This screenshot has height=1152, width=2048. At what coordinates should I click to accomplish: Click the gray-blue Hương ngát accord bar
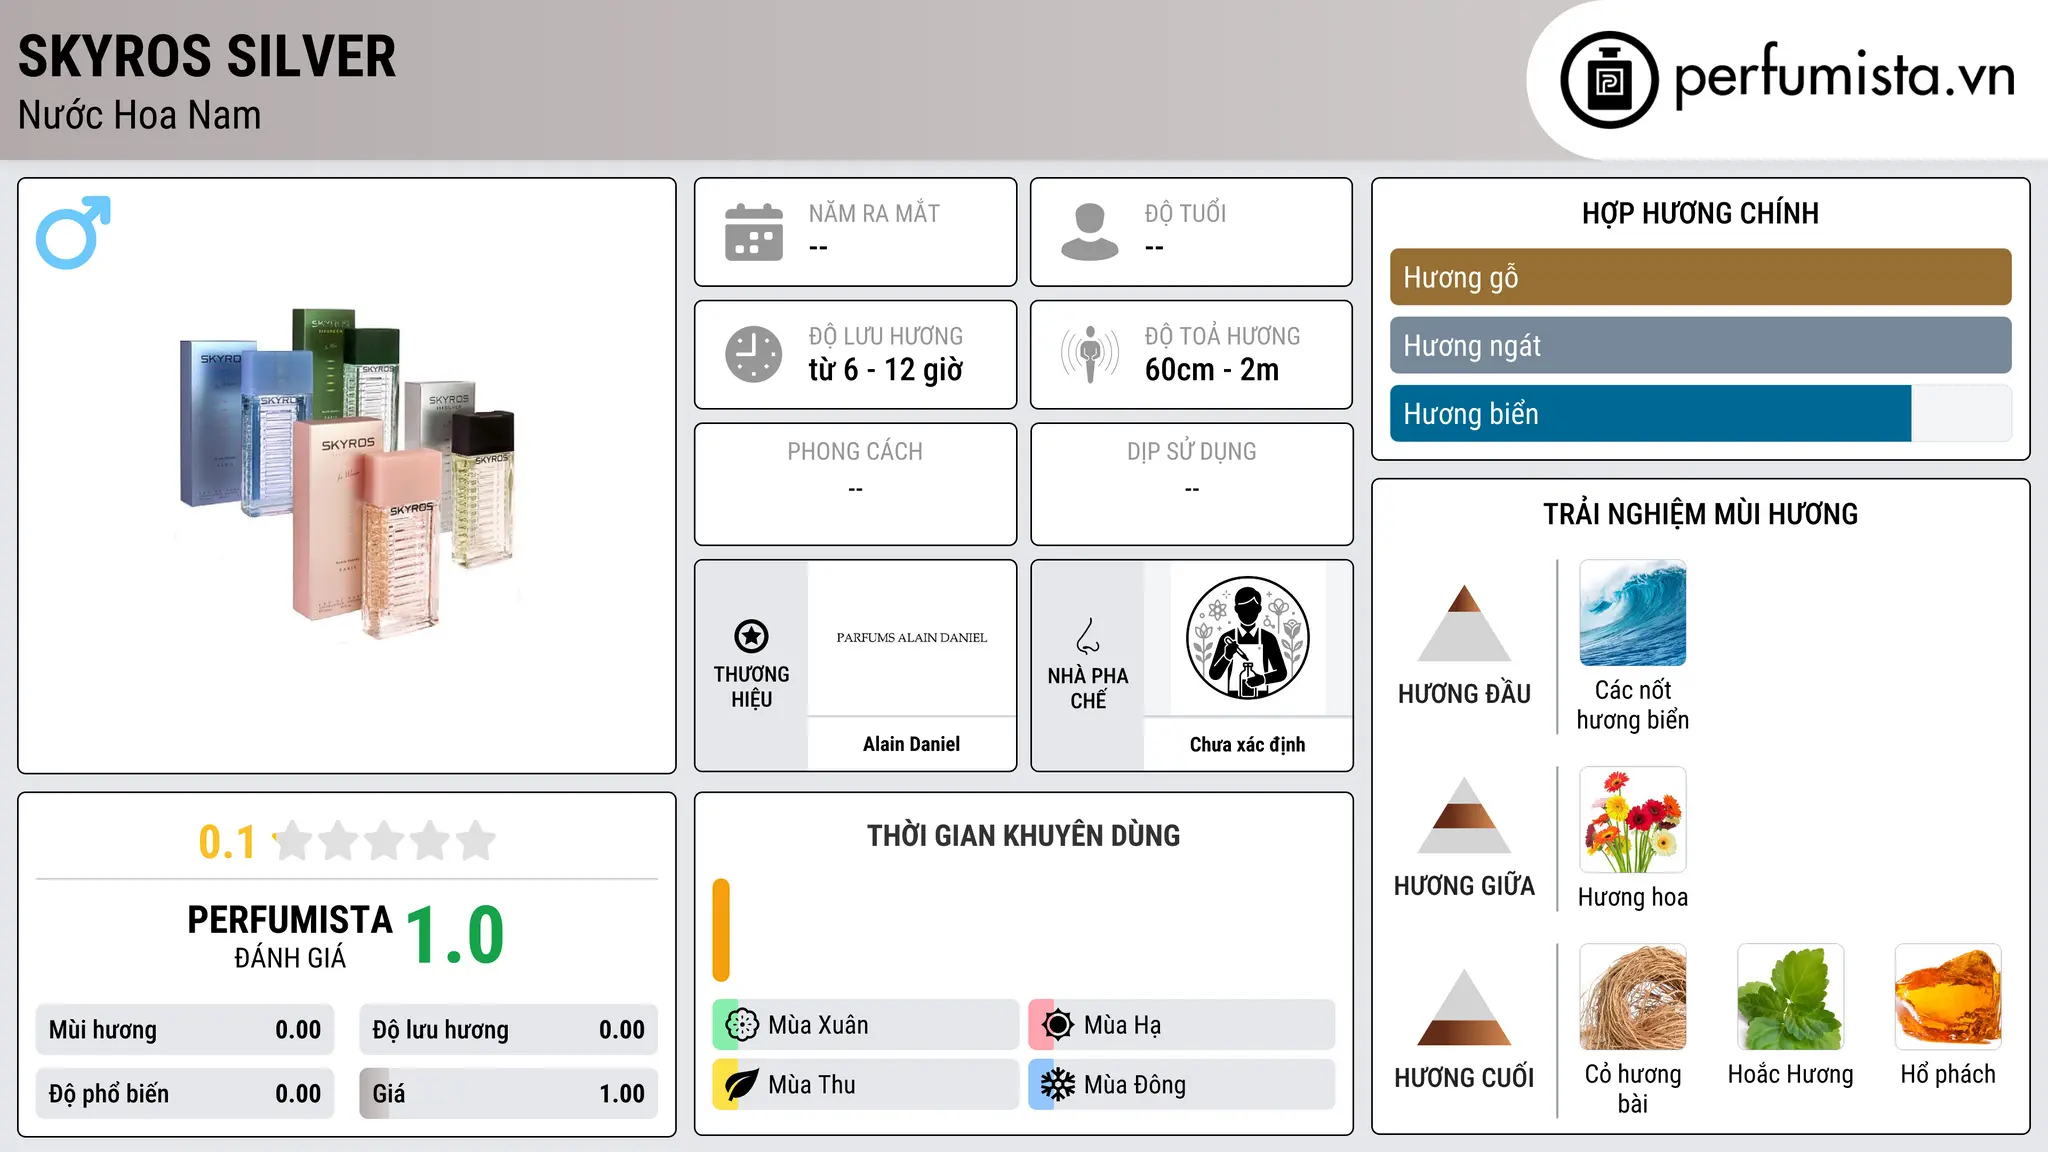[x=1700, y=345]
